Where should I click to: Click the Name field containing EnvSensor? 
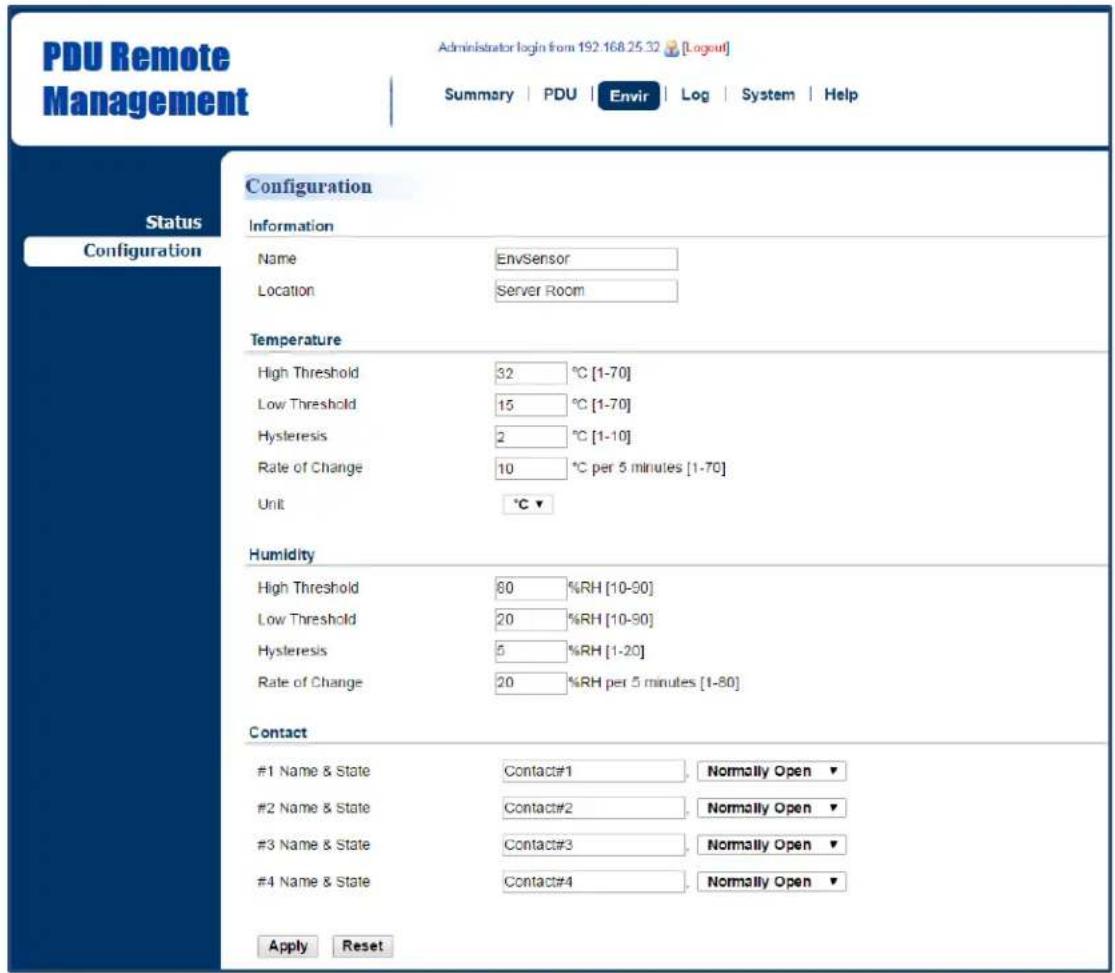tap(586, 259)
